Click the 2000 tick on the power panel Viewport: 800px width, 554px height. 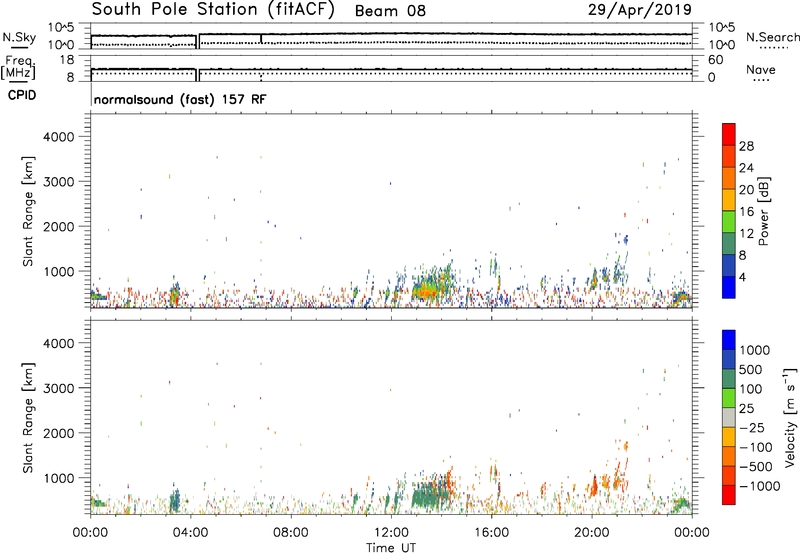coord(59,226)
